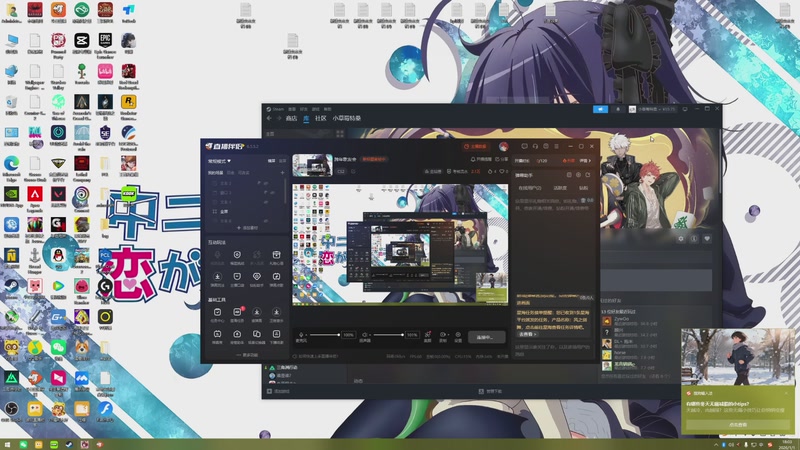The height and width of the screenshot is (450, 800).
Task: Open the NVIDIA App desktop icon
Action: click(11, 194)
